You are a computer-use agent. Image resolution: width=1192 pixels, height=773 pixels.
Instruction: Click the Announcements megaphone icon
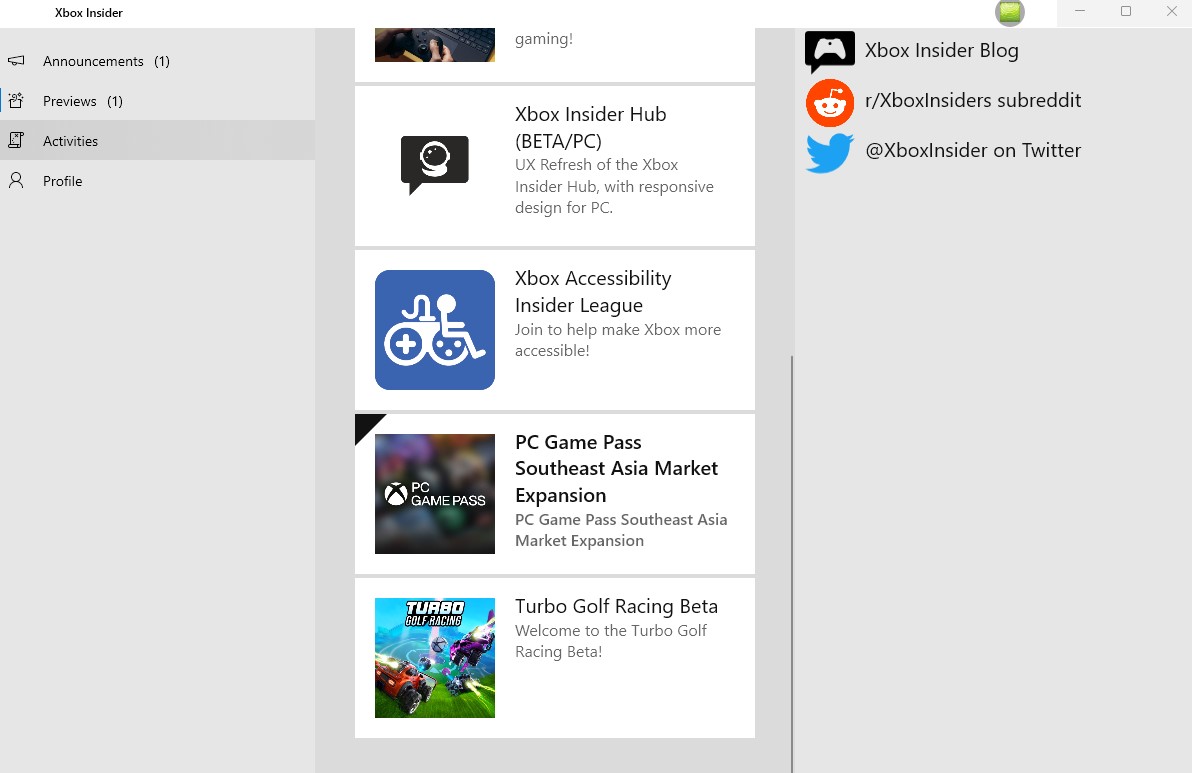(16, 61)
